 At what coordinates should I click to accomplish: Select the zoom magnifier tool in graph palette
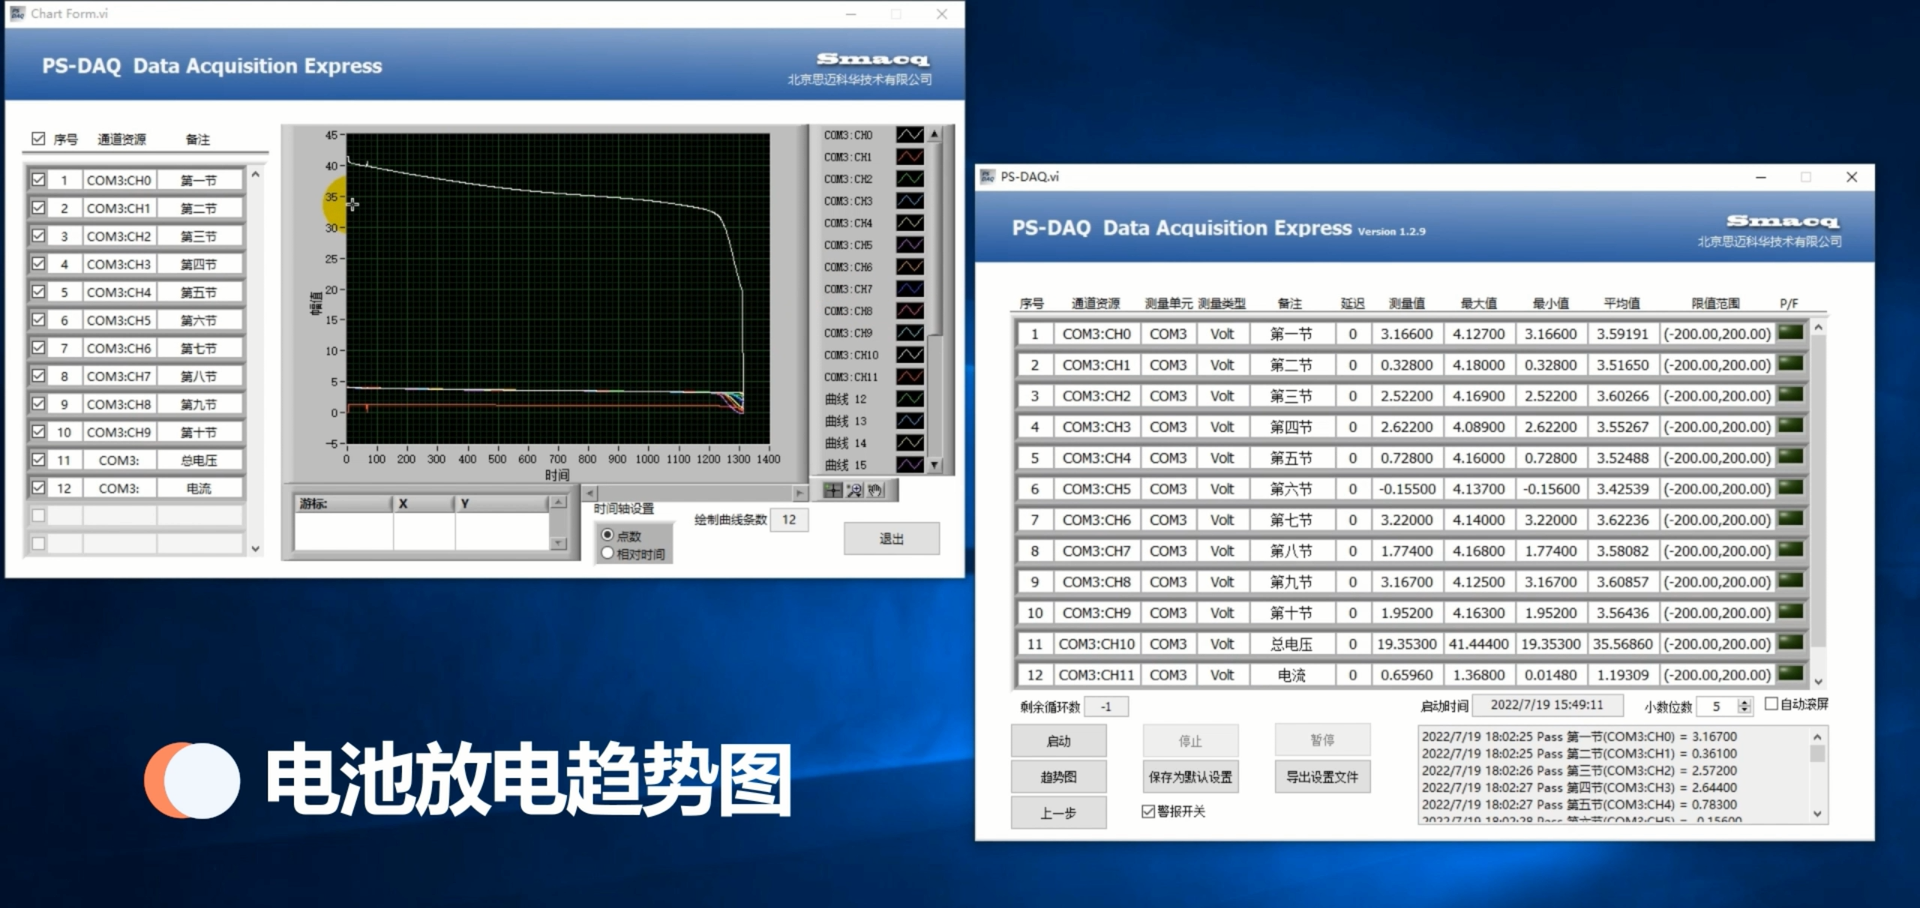854,490
